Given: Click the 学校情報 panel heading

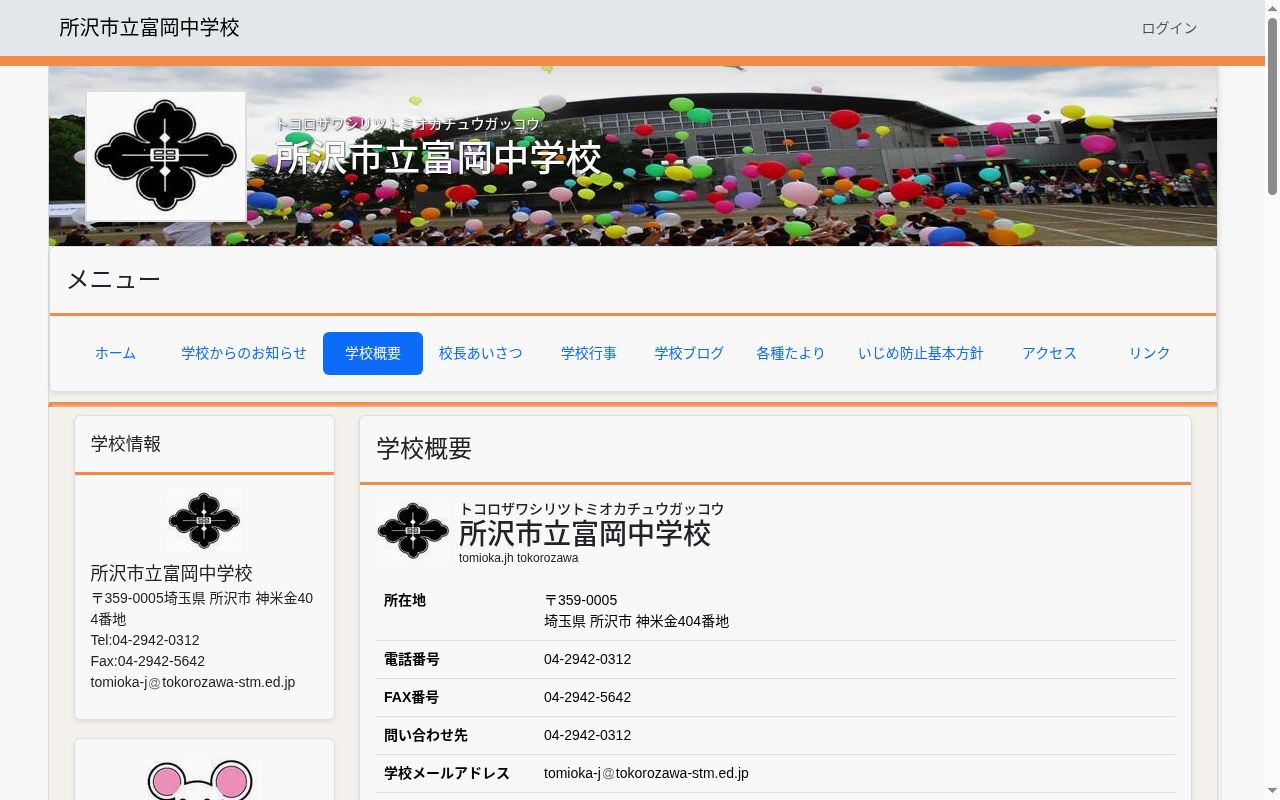Looking at the screenshot, I should click(126, 444).
